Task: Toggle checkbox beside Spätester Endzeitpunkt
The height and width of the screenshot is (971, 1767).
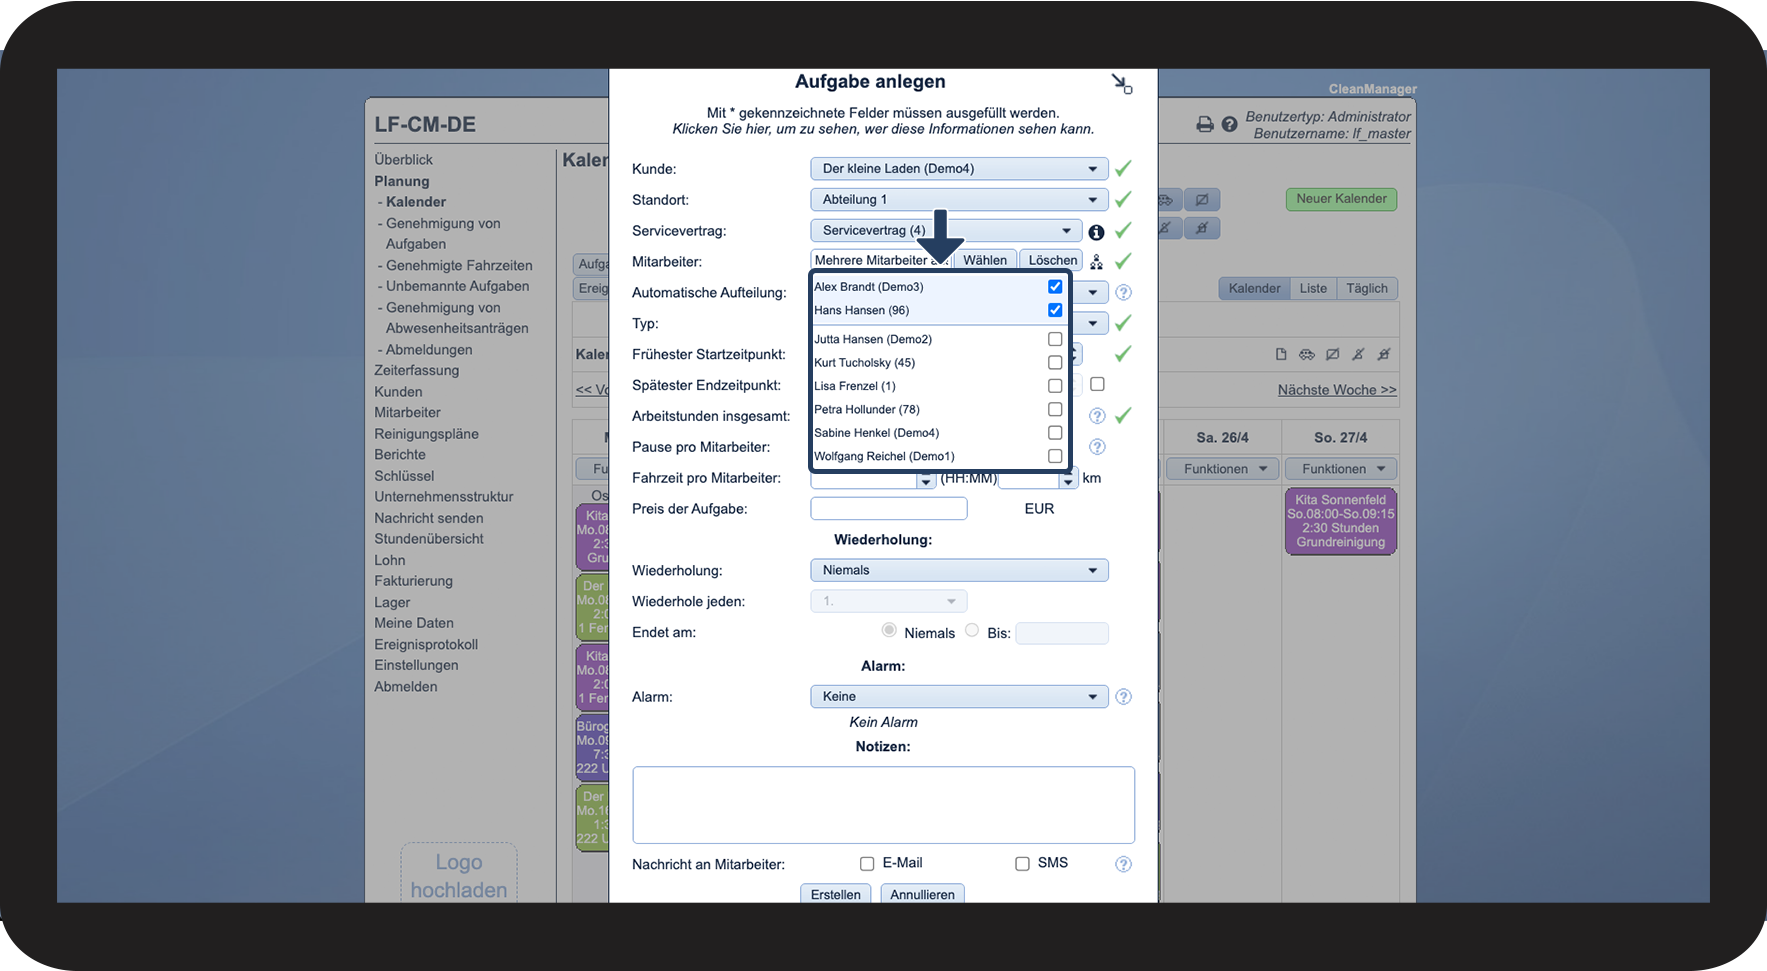Action: coord(1097,384)
